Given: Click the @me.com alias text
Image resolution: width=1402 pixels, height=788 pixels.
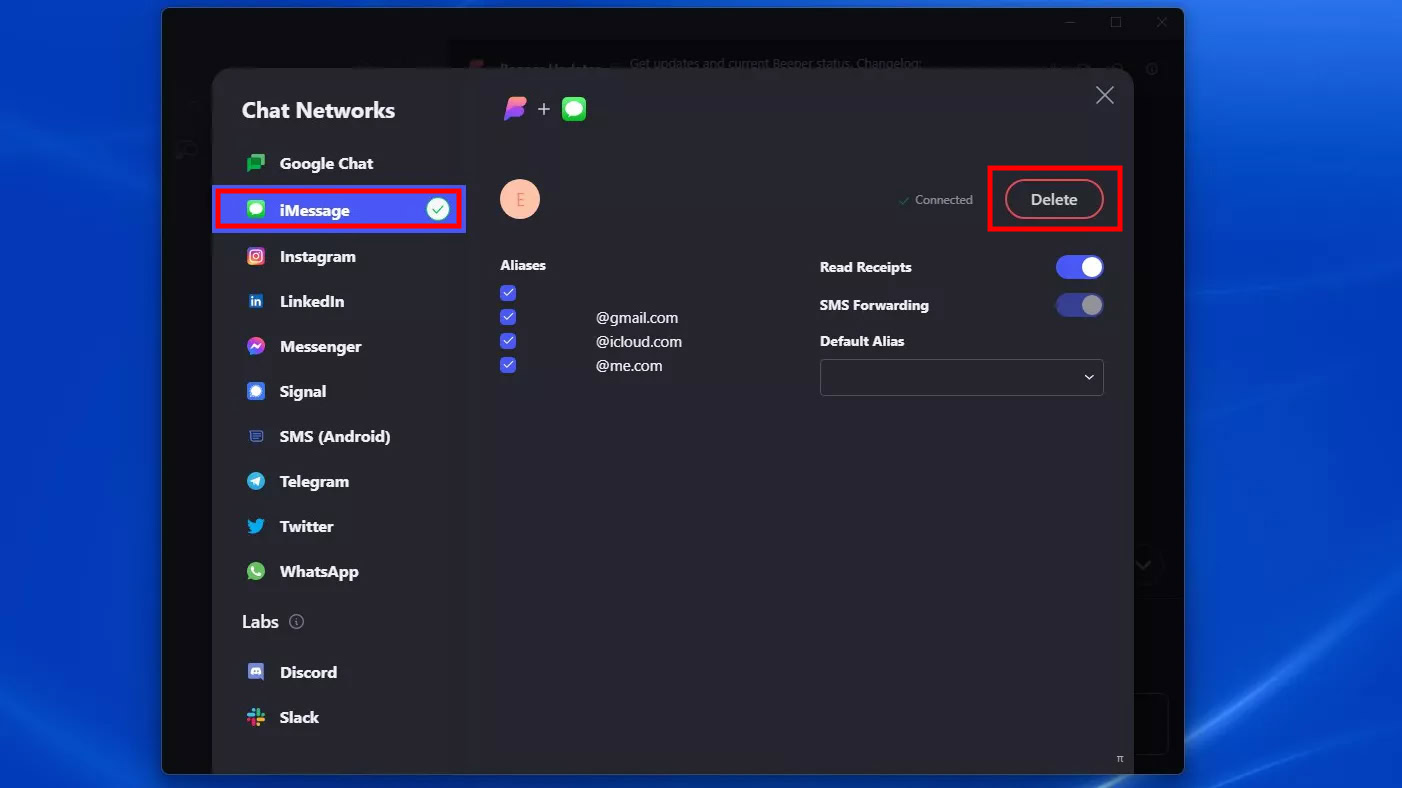Looking at the screenshot, I should click(629, 366).
